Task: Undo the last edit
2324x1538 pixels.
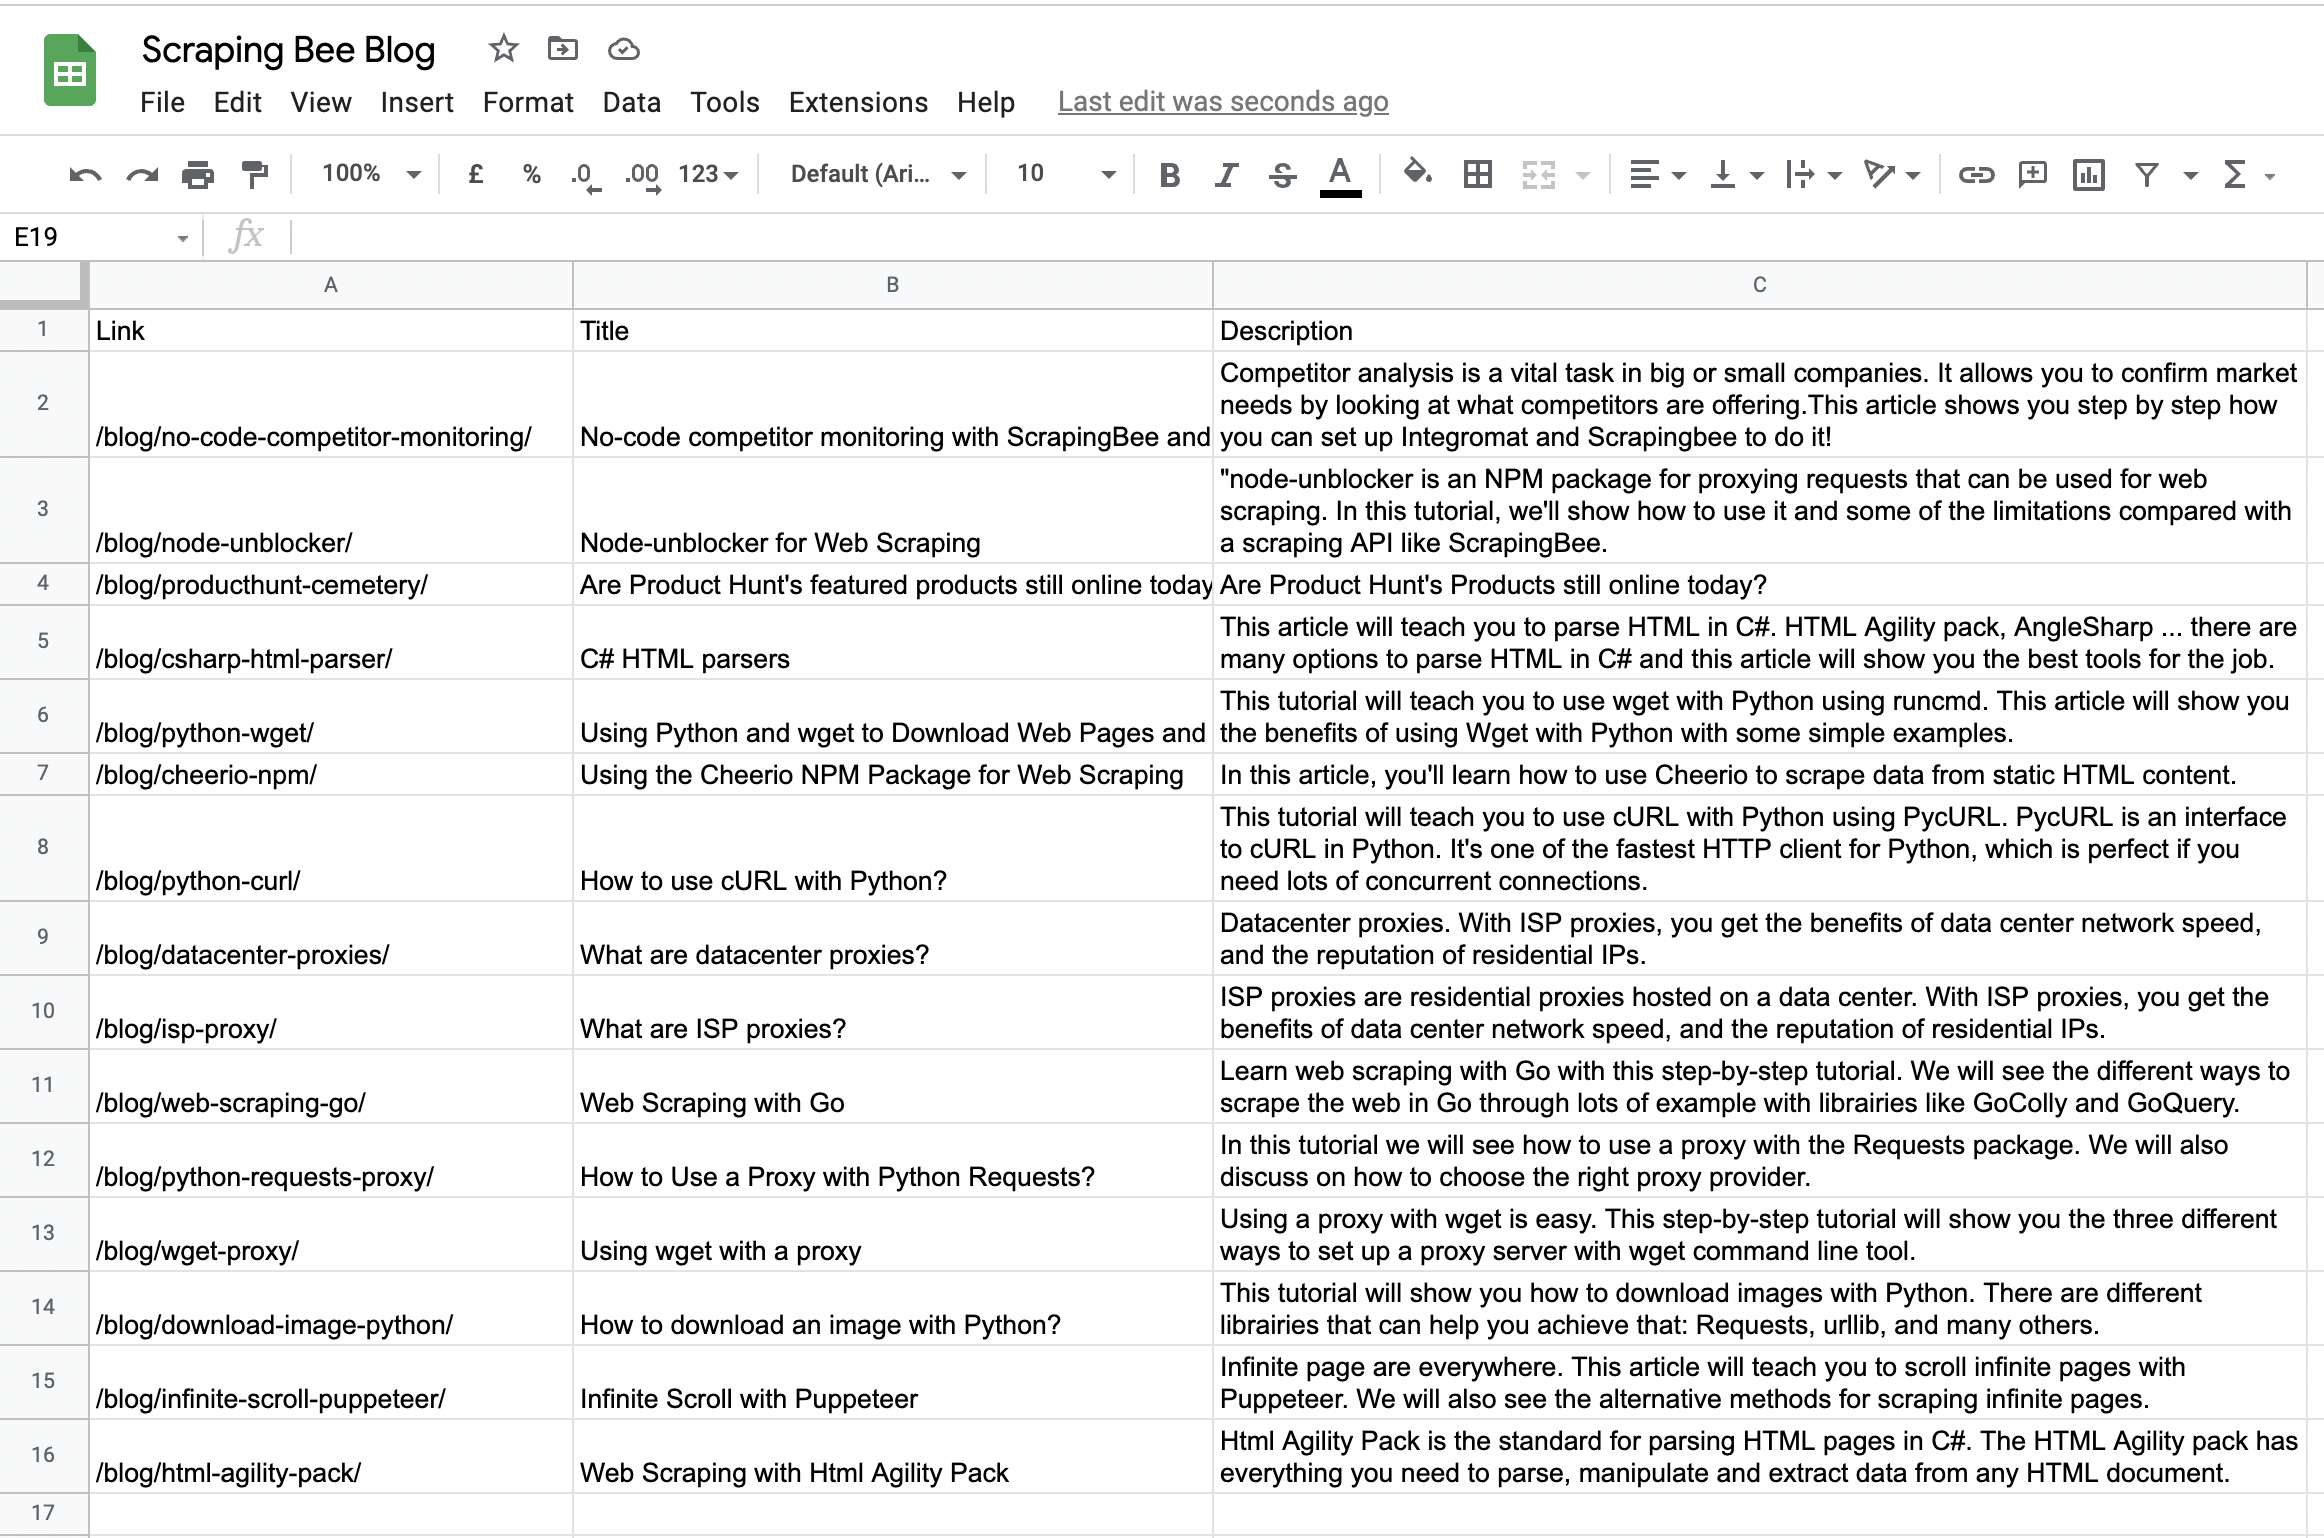Action: (86, 173)
